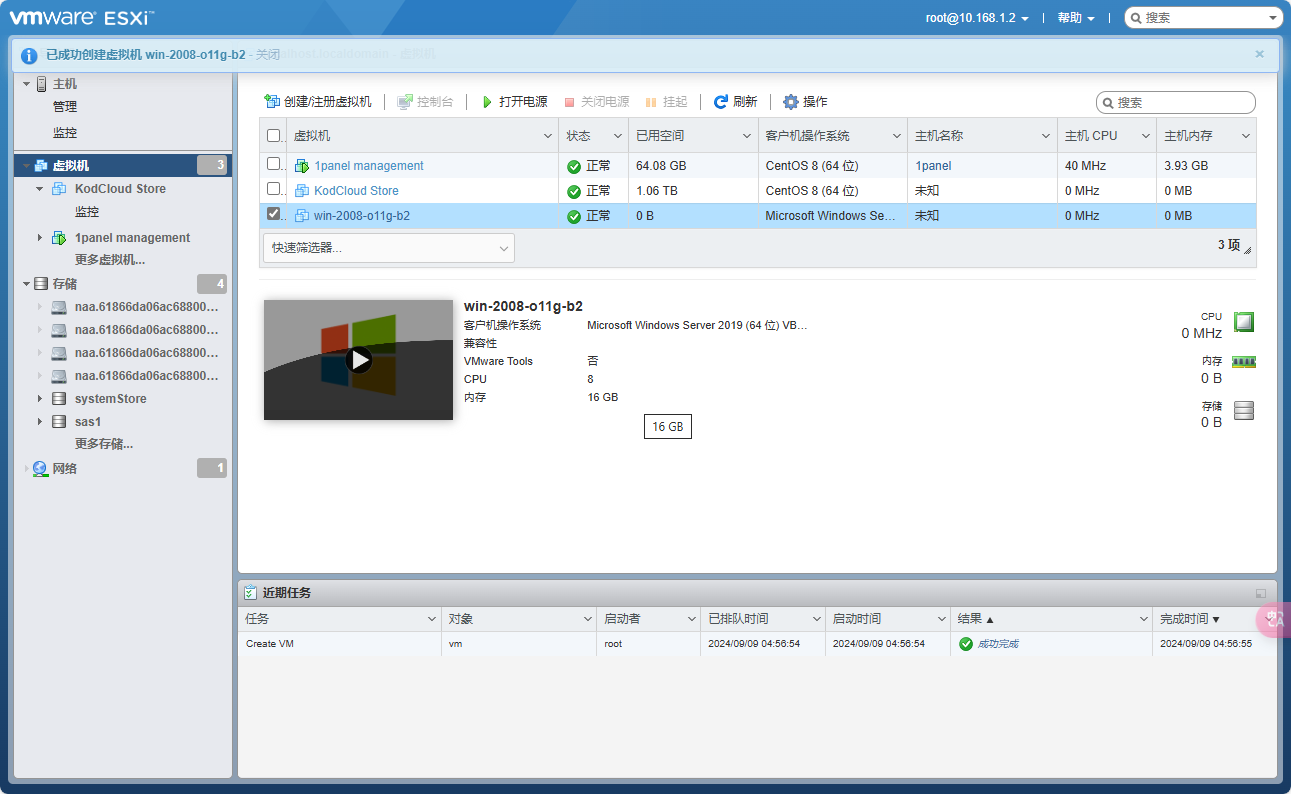The image size is (1291, 794).
Task: Check the KodCloud Store row checkbox
Action: [274, 189]
